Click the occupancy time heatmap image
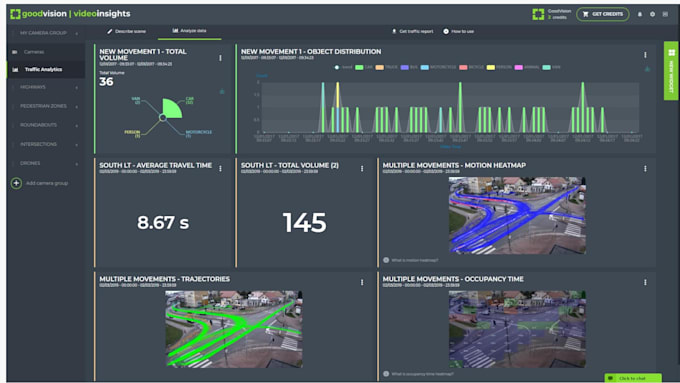Screen dimensions: 680x383 click(x=517, y=329)
